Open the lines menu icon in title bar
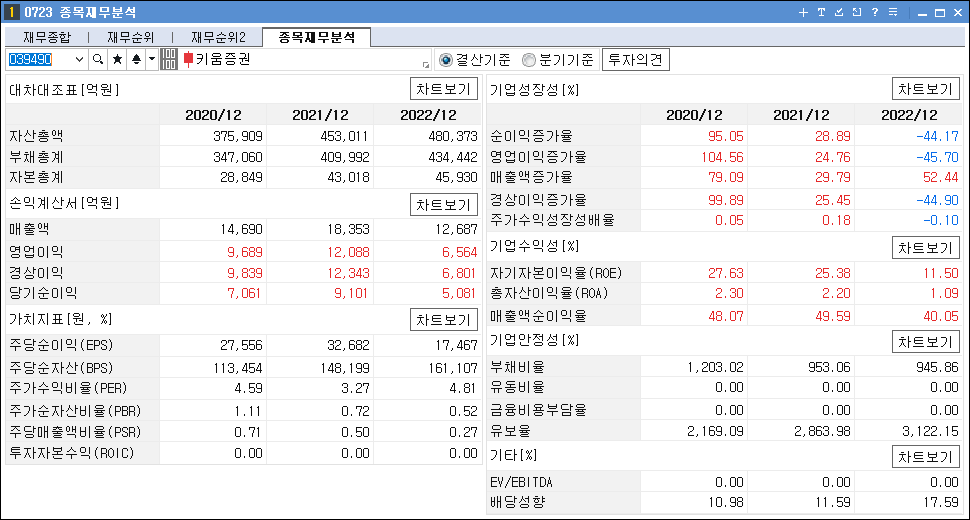 893,12
